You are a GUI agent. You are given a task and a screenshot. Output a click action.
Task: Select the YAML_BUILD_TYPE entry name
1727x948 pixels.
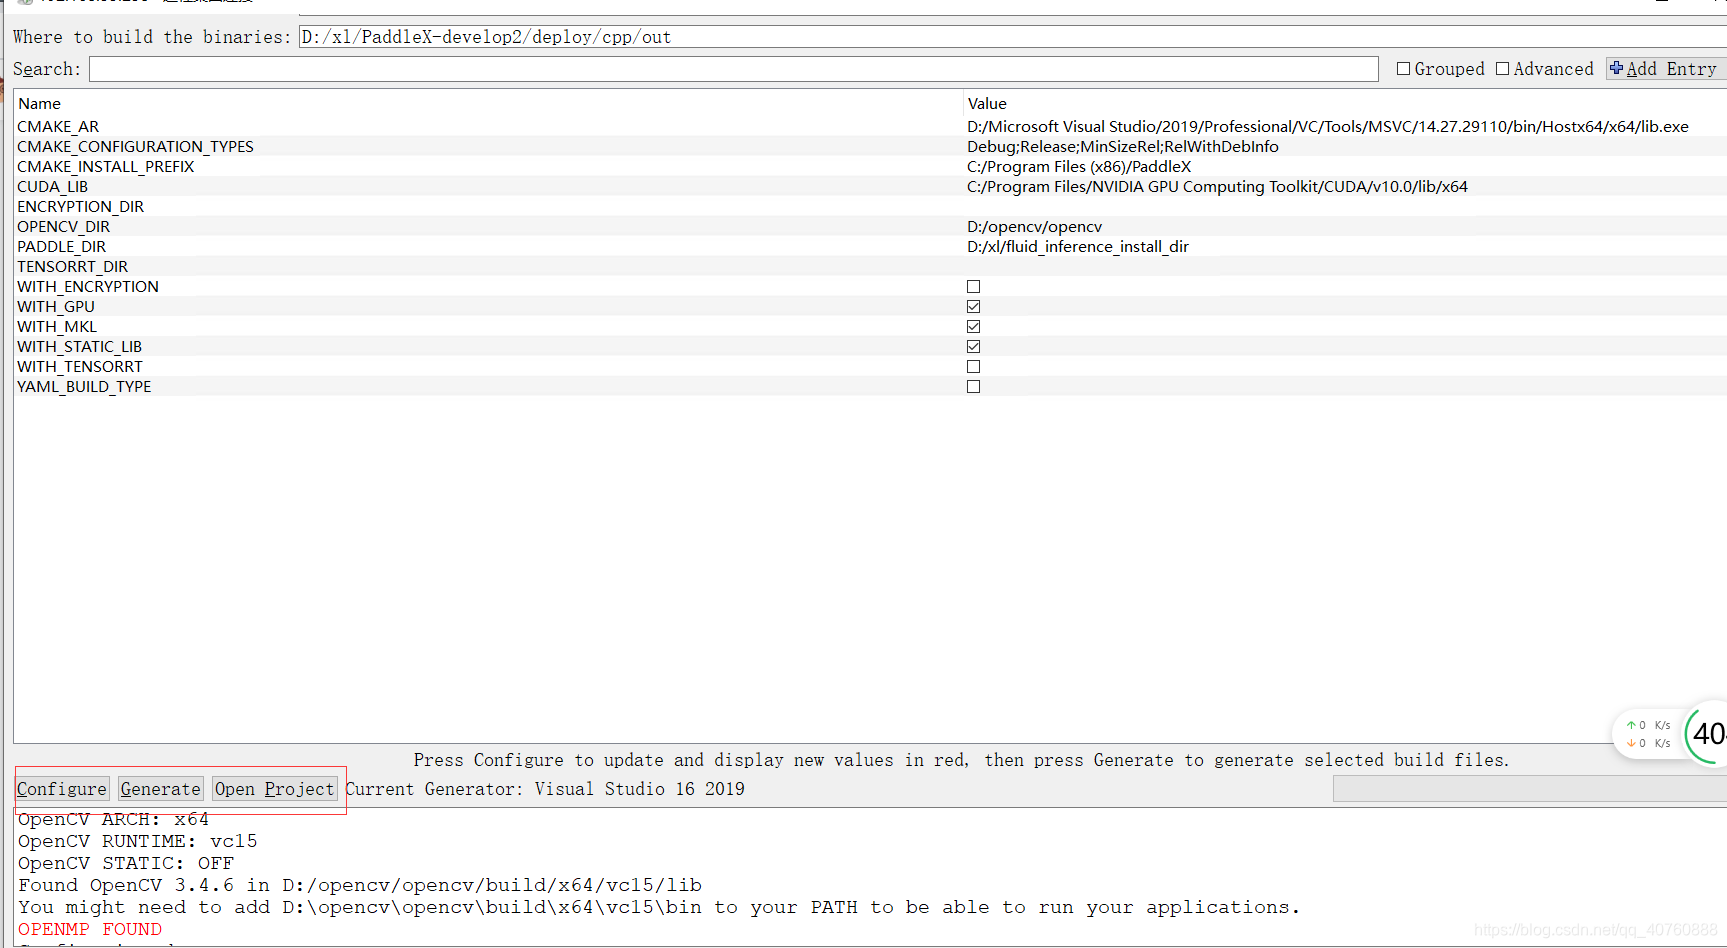coord(84,387)
